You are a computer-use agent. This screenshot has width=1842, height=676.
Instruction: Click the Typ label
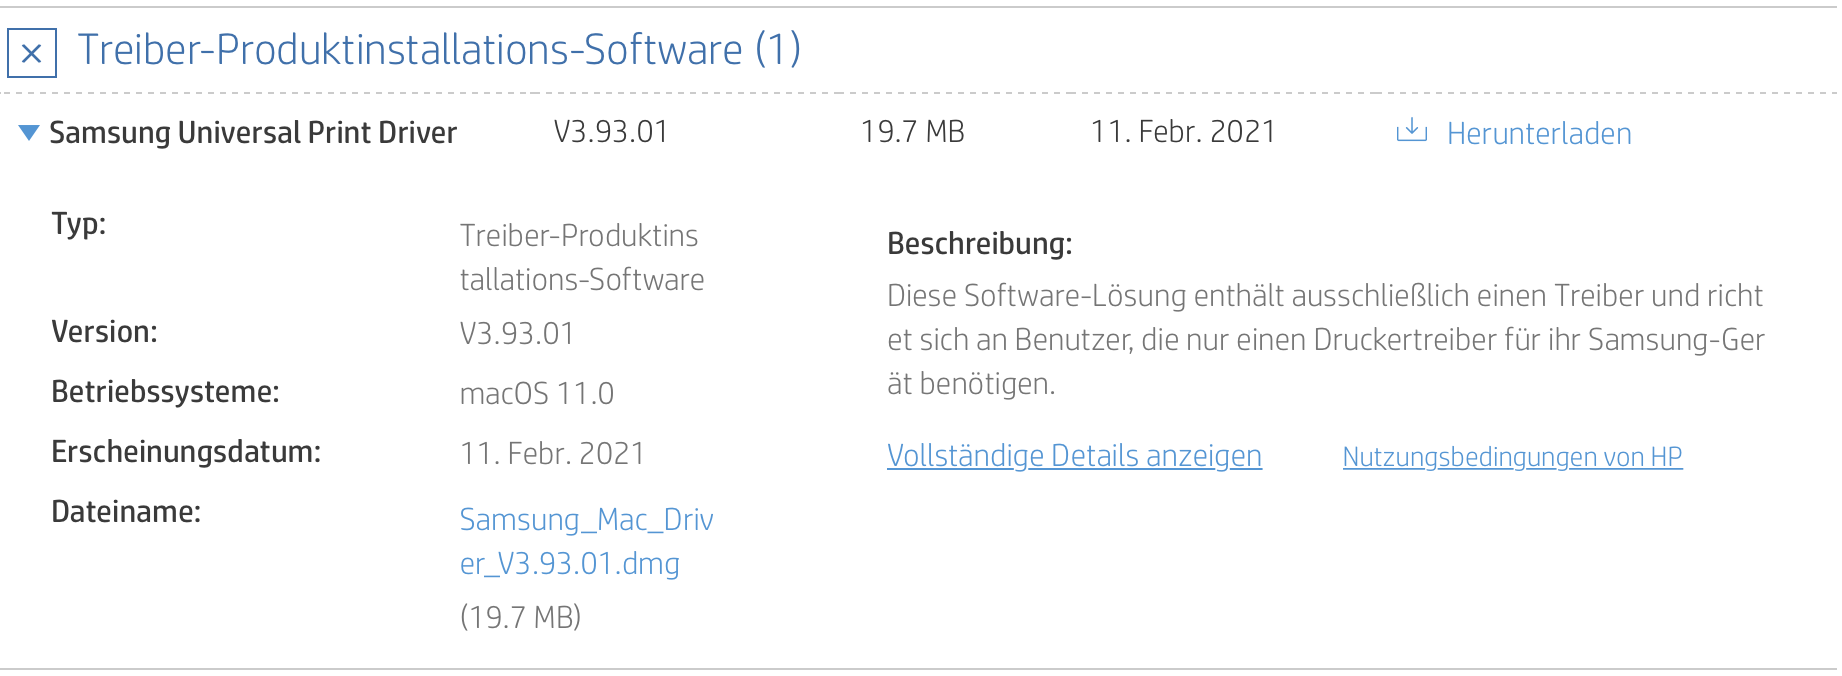78,224
